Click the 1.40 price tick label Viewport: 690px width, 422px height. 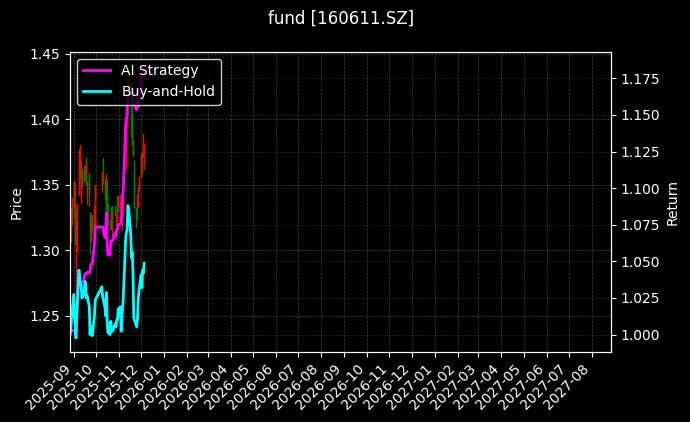(44, 120)
